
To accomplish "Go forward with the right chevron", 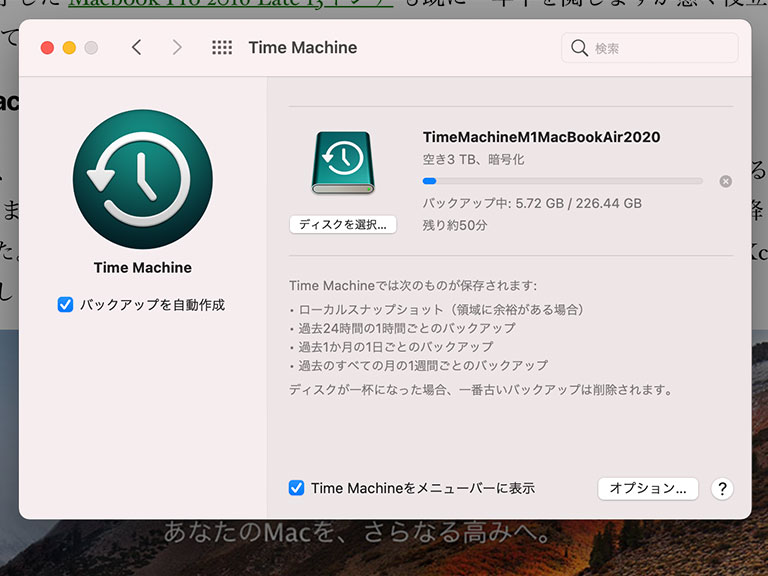I will click(177, 48).
